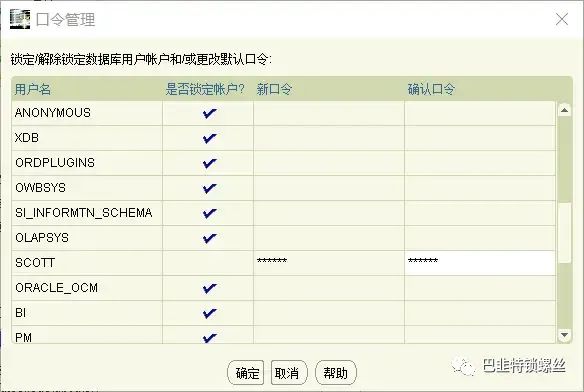
Task: Click the 用户名 column header
Action: (x=33, y=89)
